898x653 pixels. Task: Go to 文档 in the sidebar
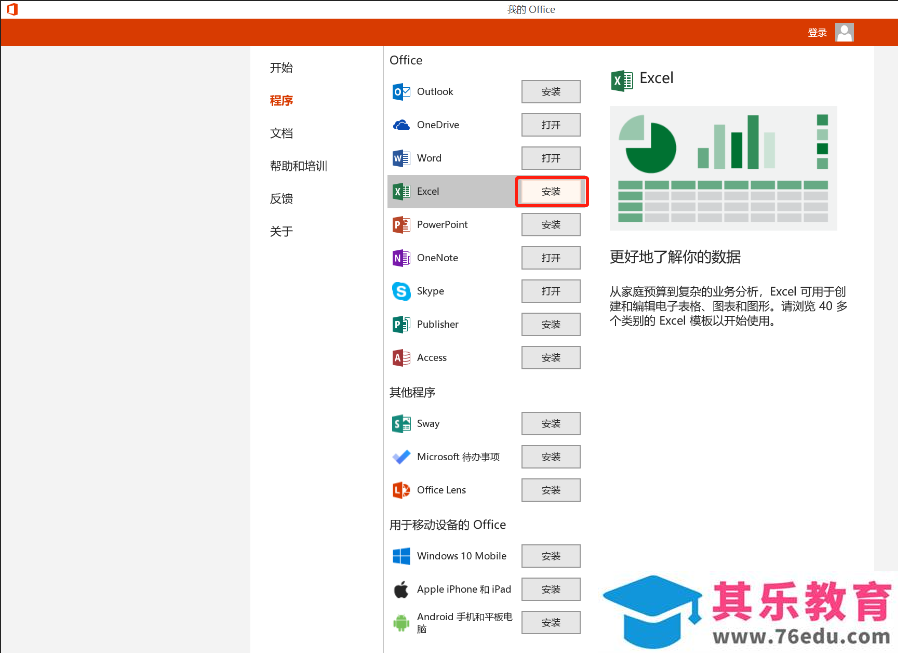click(x=281, y=133)
